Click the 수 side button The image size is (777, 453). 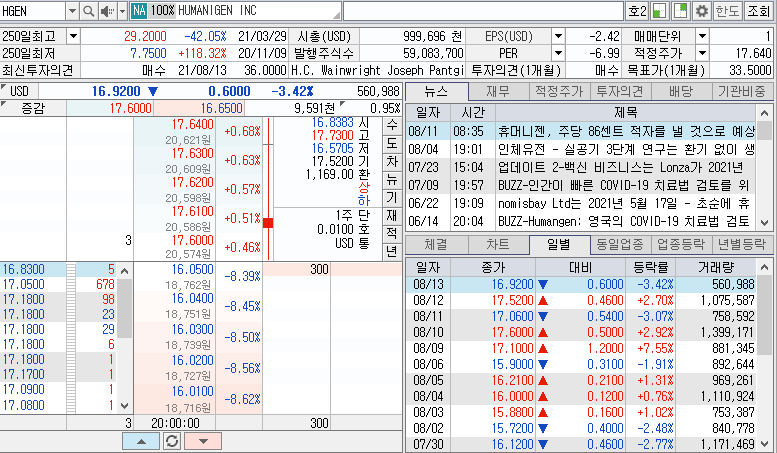coord(392,125)
